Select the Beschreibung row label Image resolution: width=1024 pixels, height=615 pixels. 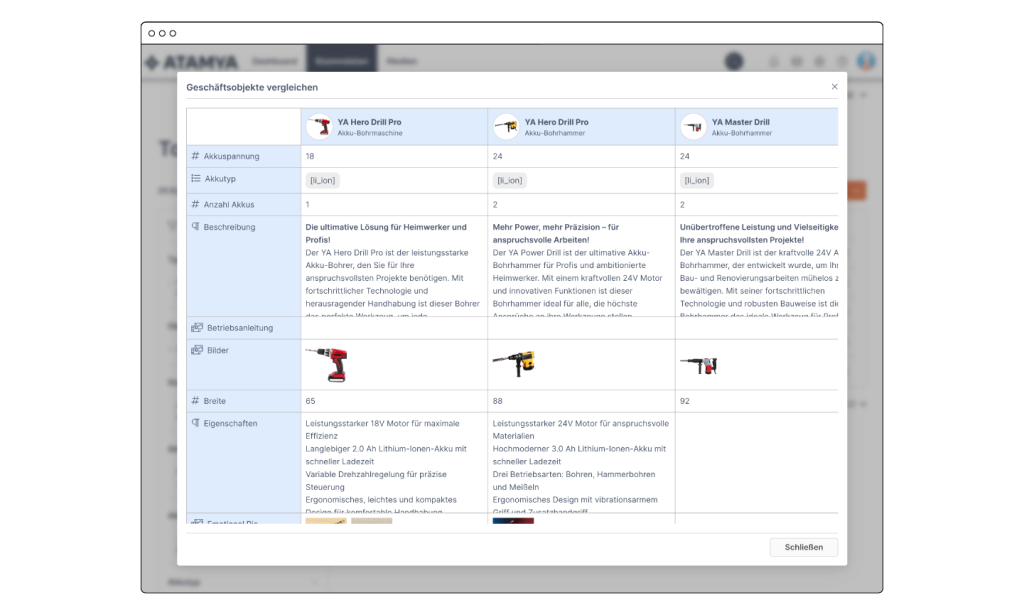(x=229, y=227)
